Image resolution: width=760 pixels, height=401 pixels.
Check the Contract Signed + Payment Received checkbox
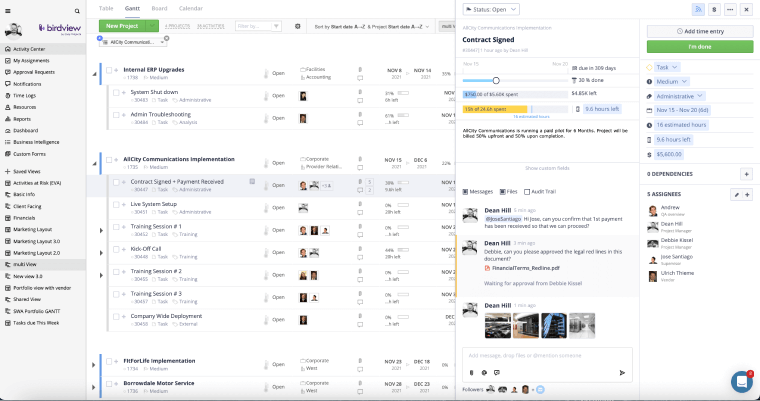(x=116, y=182)
